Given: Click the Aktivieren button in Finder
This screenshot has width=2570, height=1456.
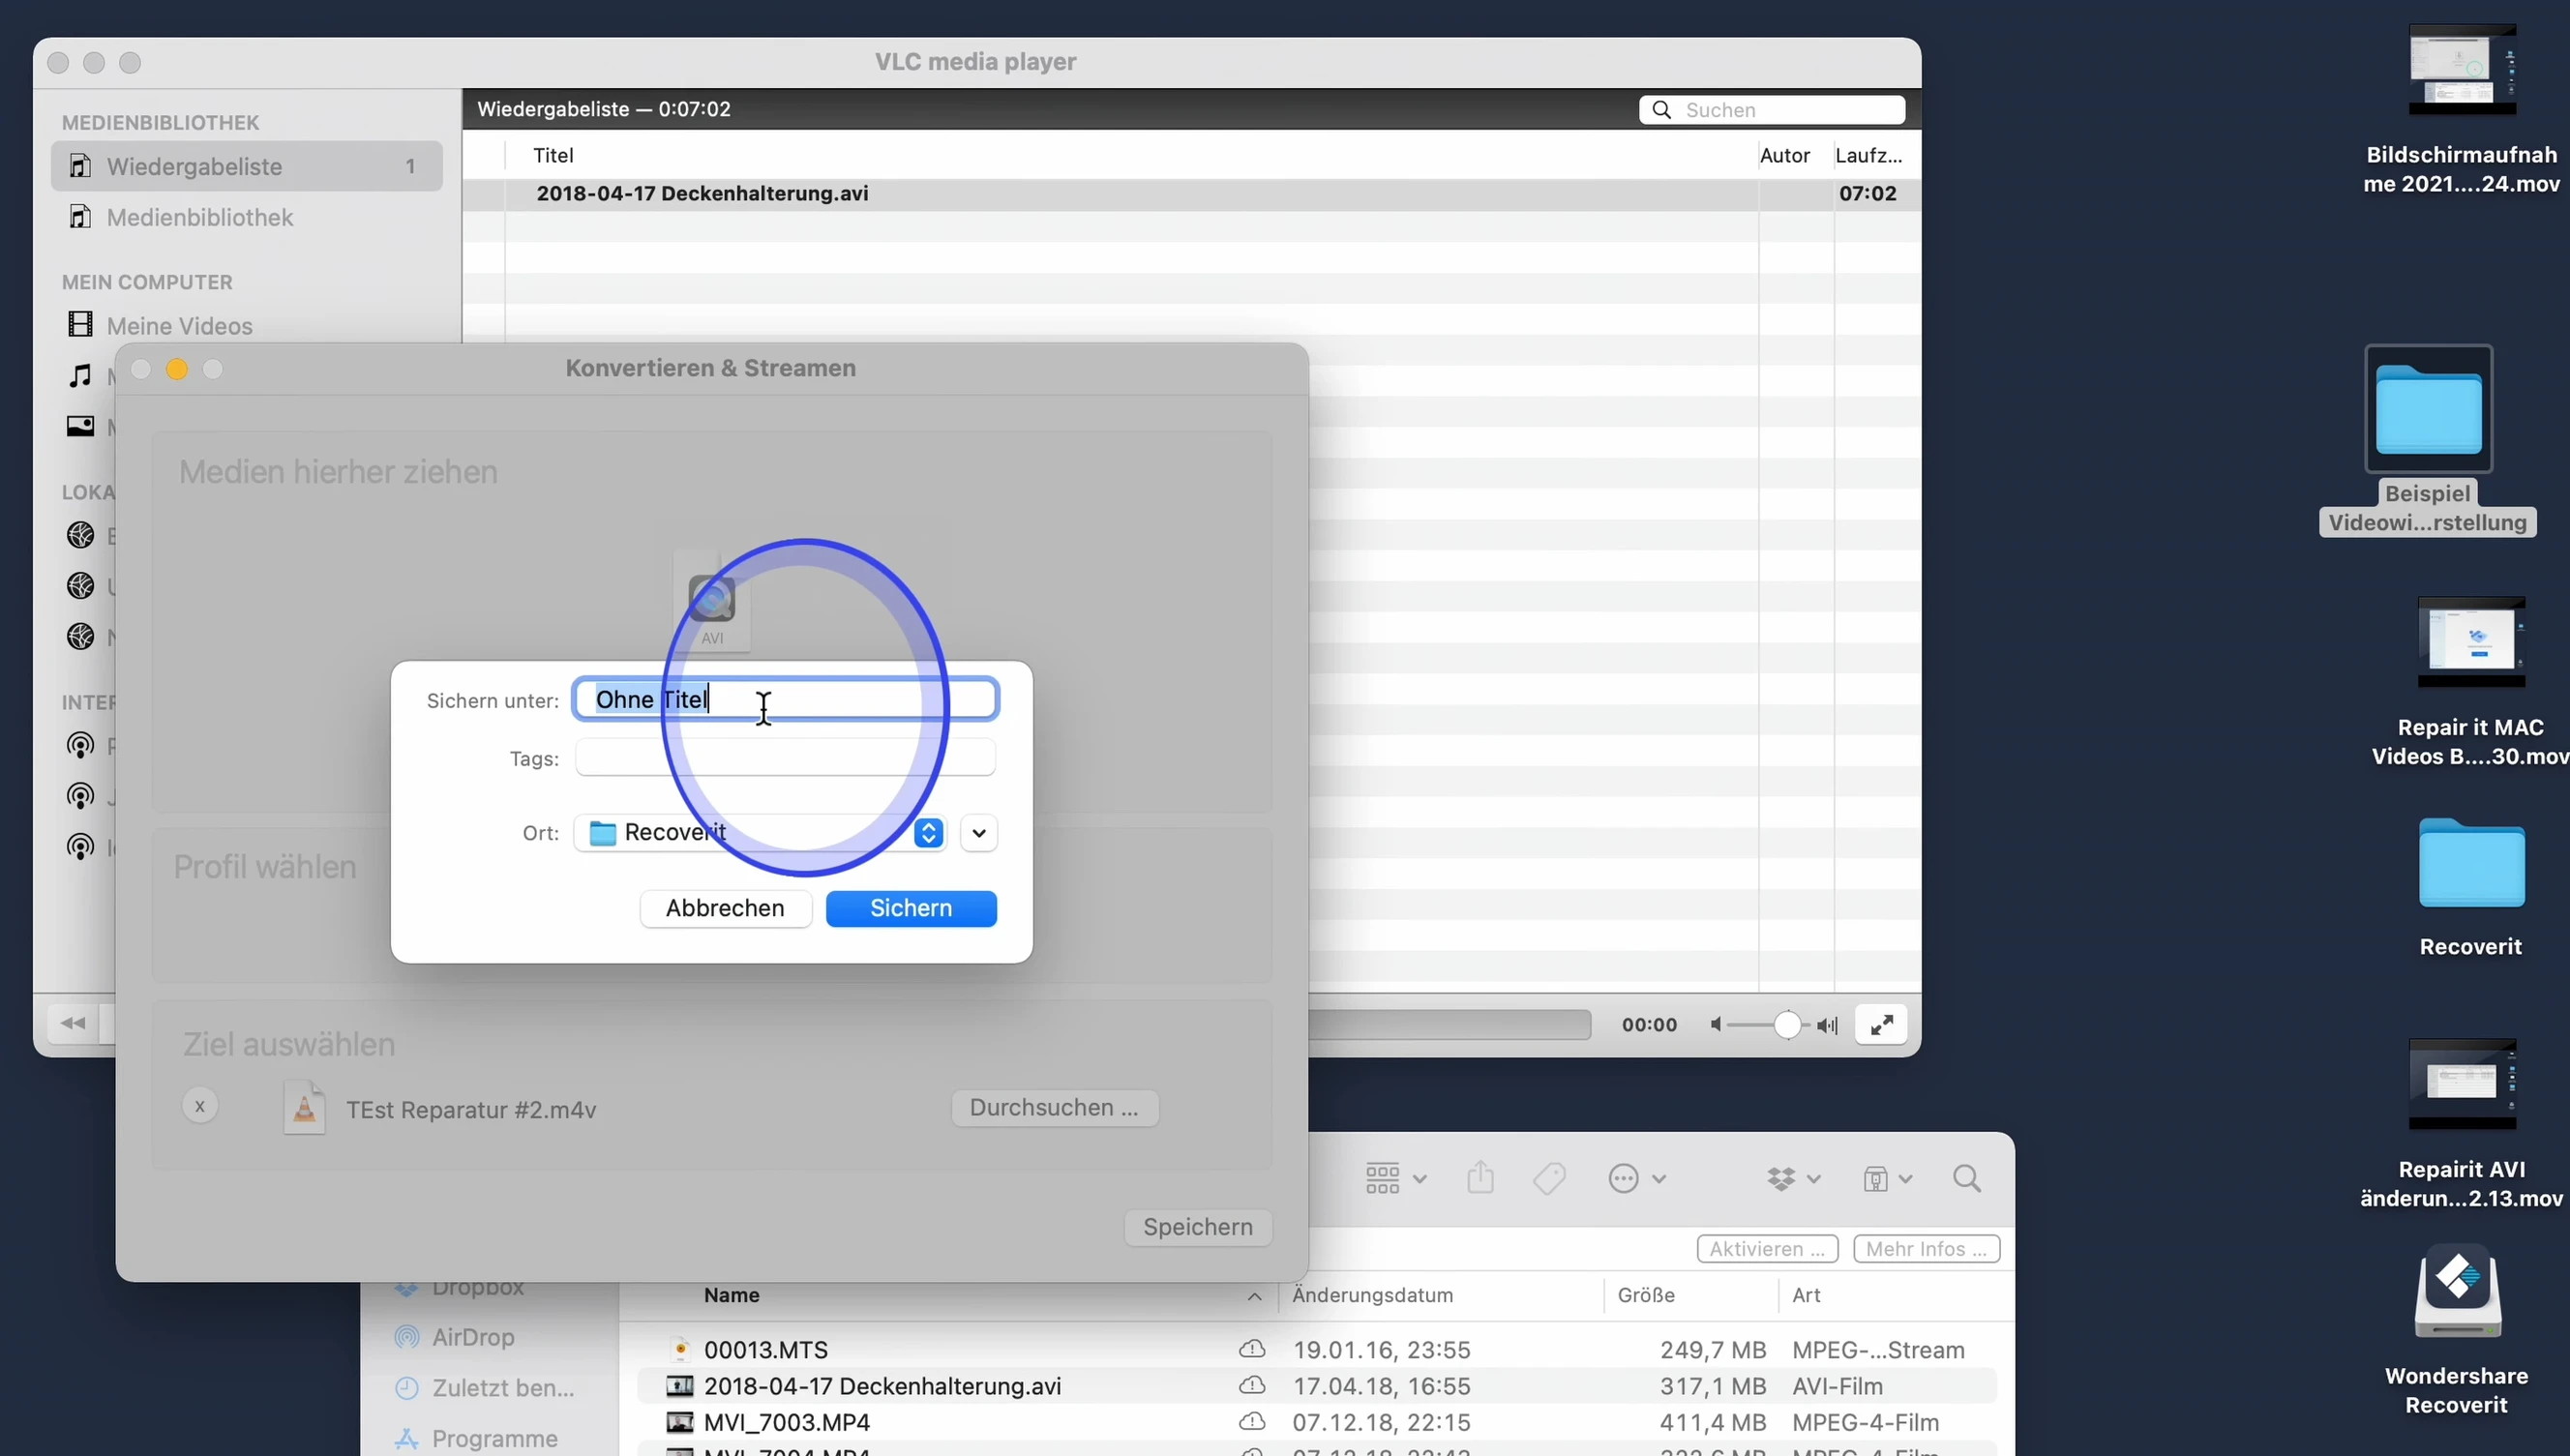Looking at the screenshot, I should point(1766,1249).
